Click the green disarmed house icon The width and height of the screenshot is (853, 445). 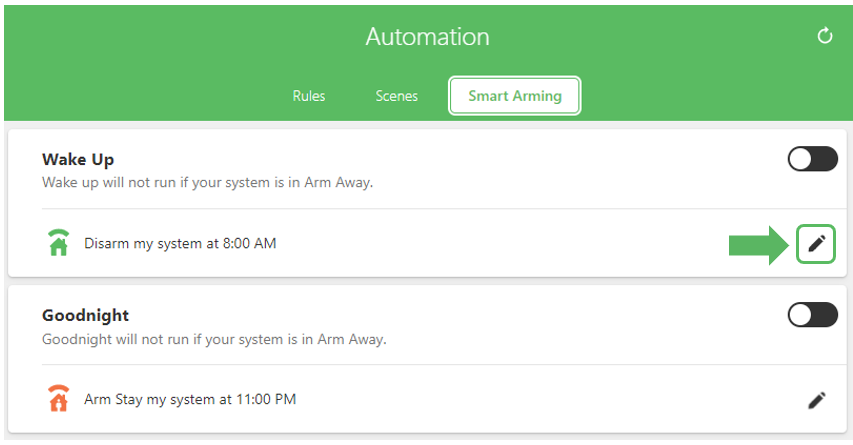click(x=59, y=243)
